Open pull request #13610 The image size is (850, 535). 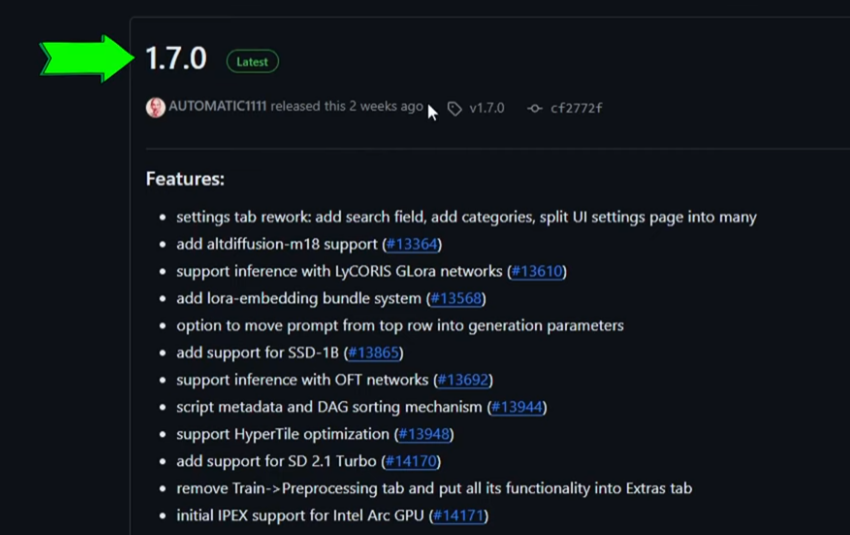coord(537,272)
